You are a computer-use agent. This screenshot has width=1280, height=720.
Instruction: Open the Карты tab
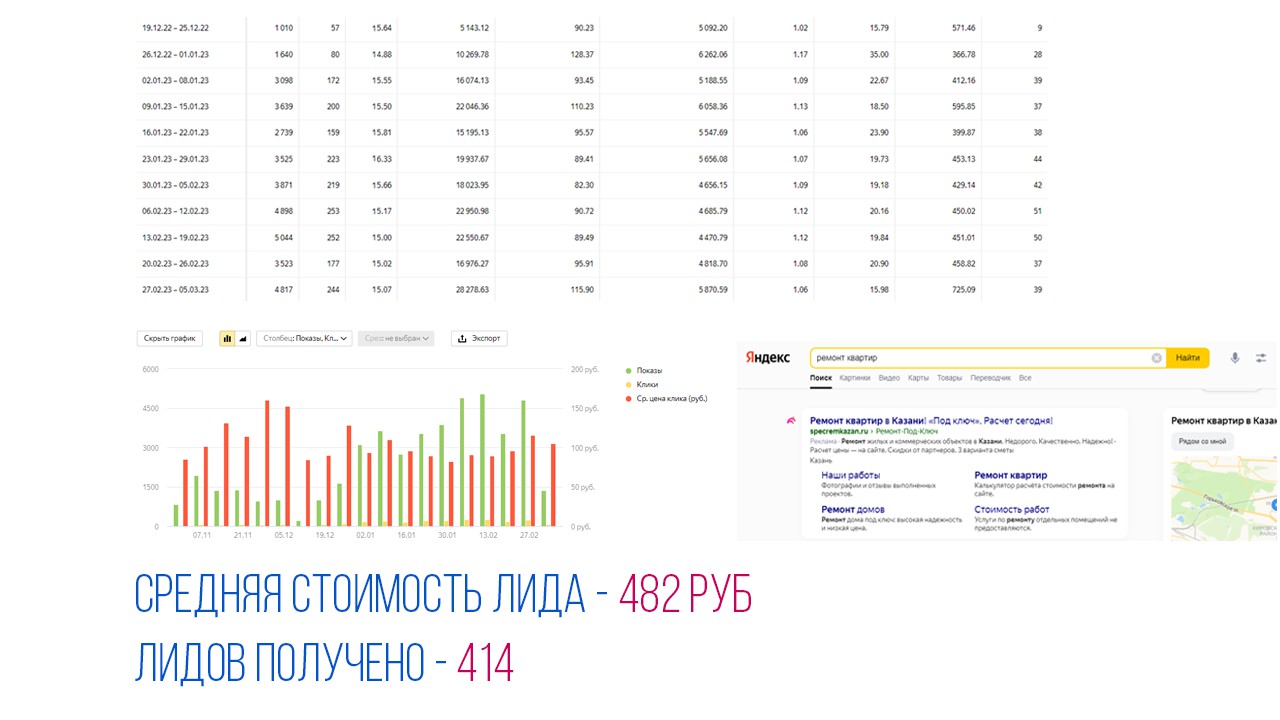coord(920,379)
